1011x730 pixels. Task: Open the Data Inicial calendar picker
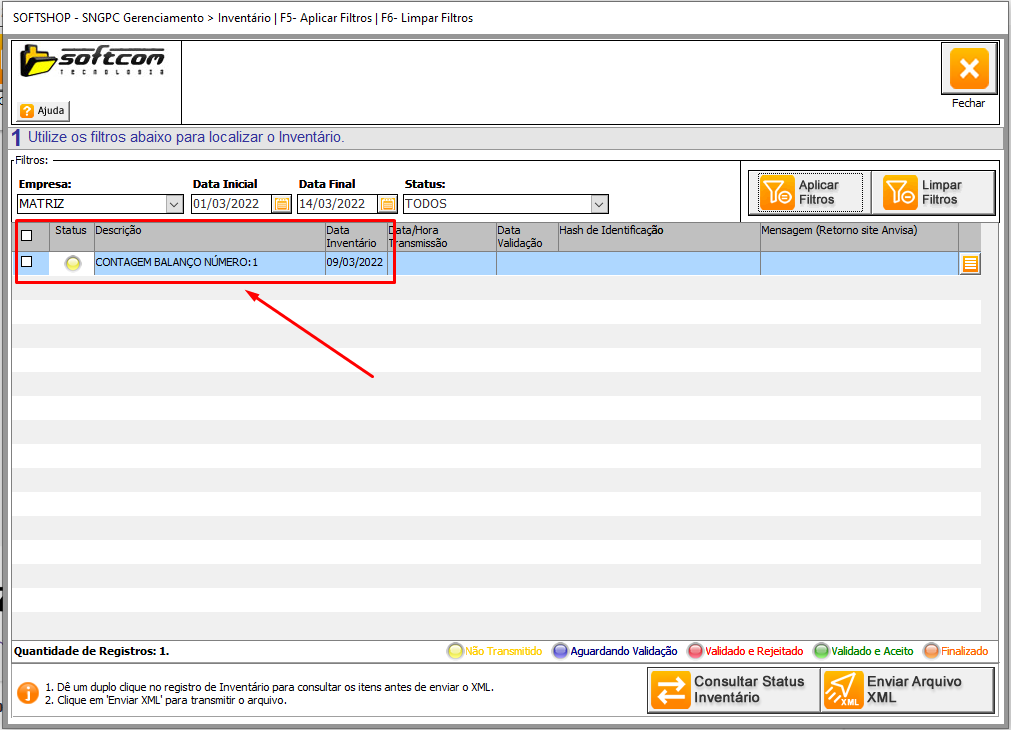click(282, 204)
